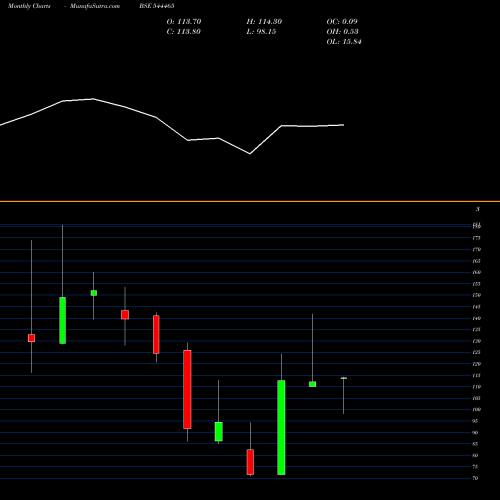Click the red candle body bottoming near 72

pyautogui.click(x=250, y=462)
